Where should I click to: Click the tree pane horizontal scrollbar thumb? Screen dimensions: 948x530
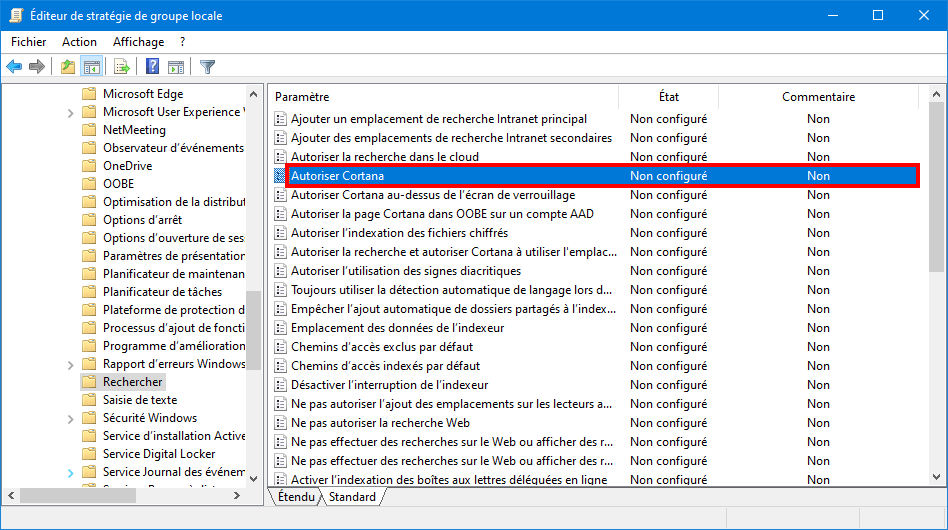pos(77,496)
